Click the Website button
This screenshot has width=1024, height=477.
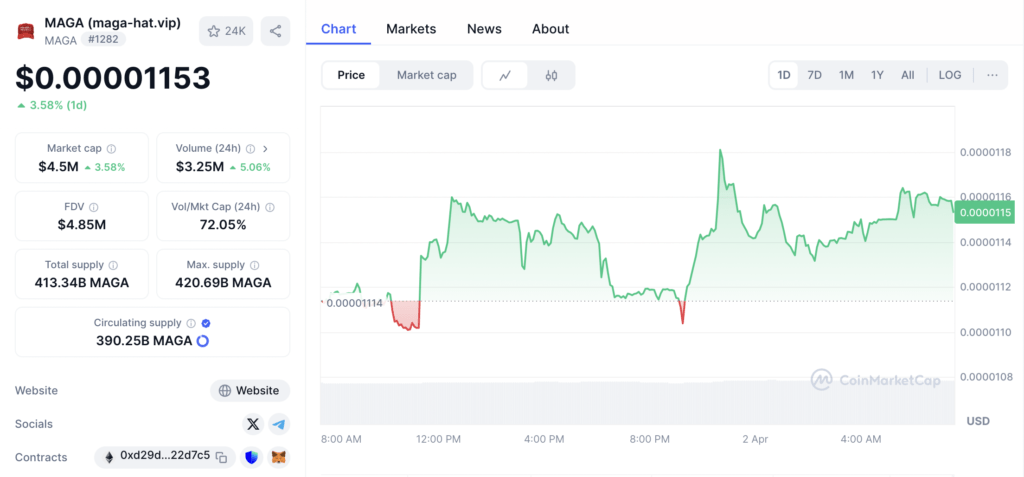tap(250, 391)
